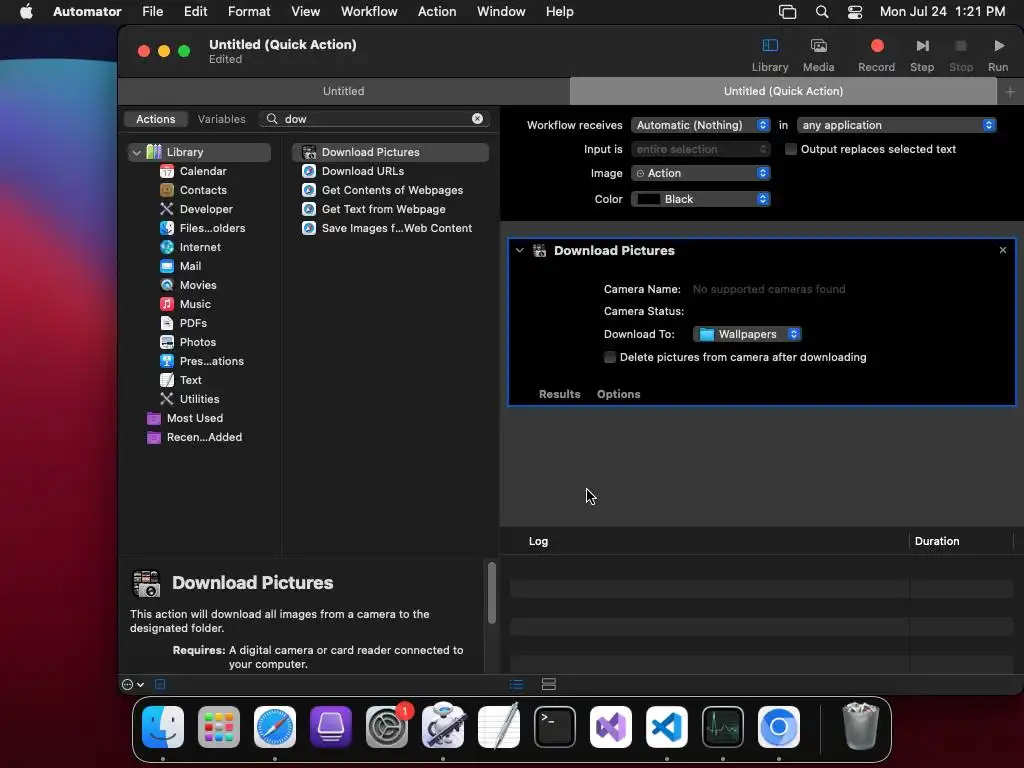Open the Color 'Black' dropdown
The image size is (1024, 768).
pos(700,199)
